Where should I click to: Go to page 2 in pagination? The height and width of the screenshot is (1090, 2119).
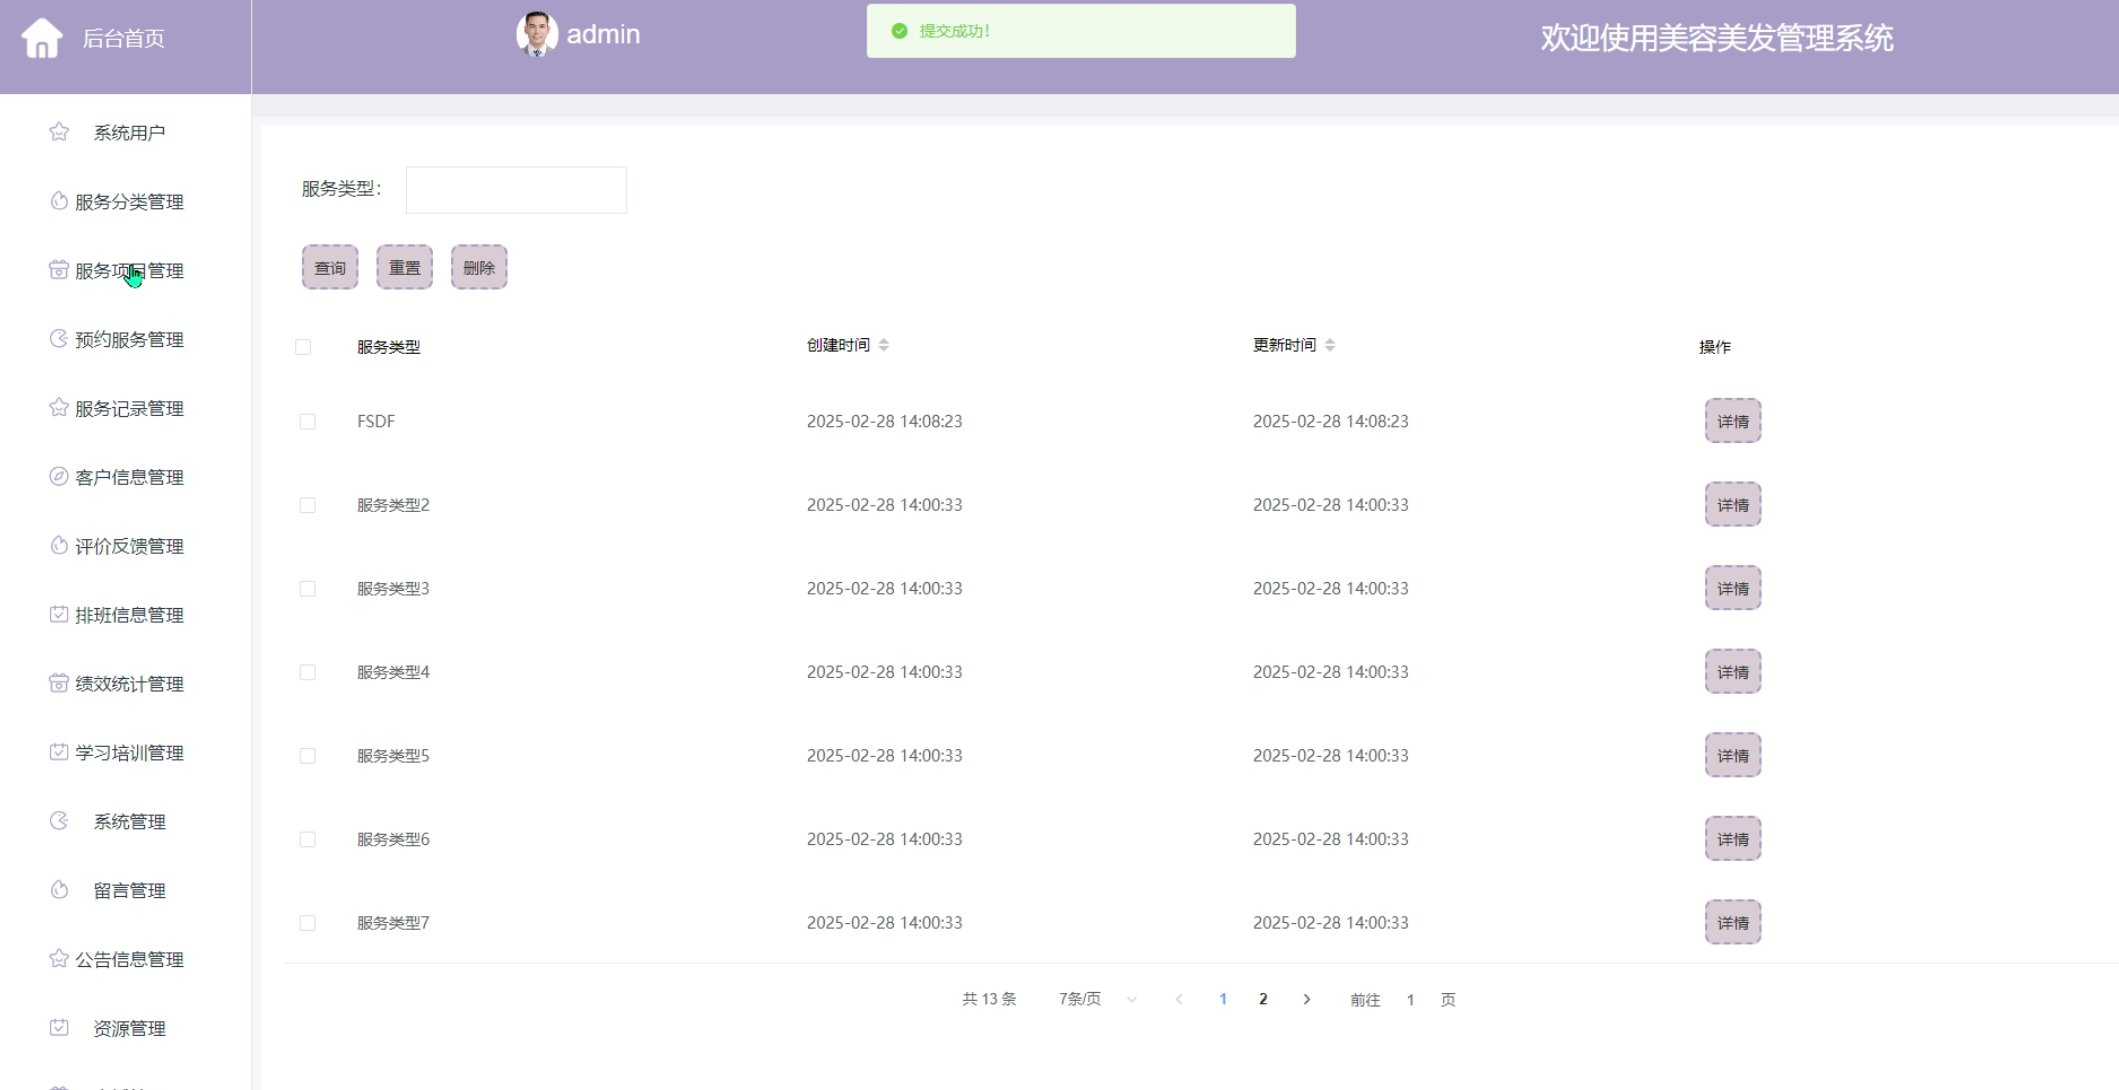tap(1263, 999)
